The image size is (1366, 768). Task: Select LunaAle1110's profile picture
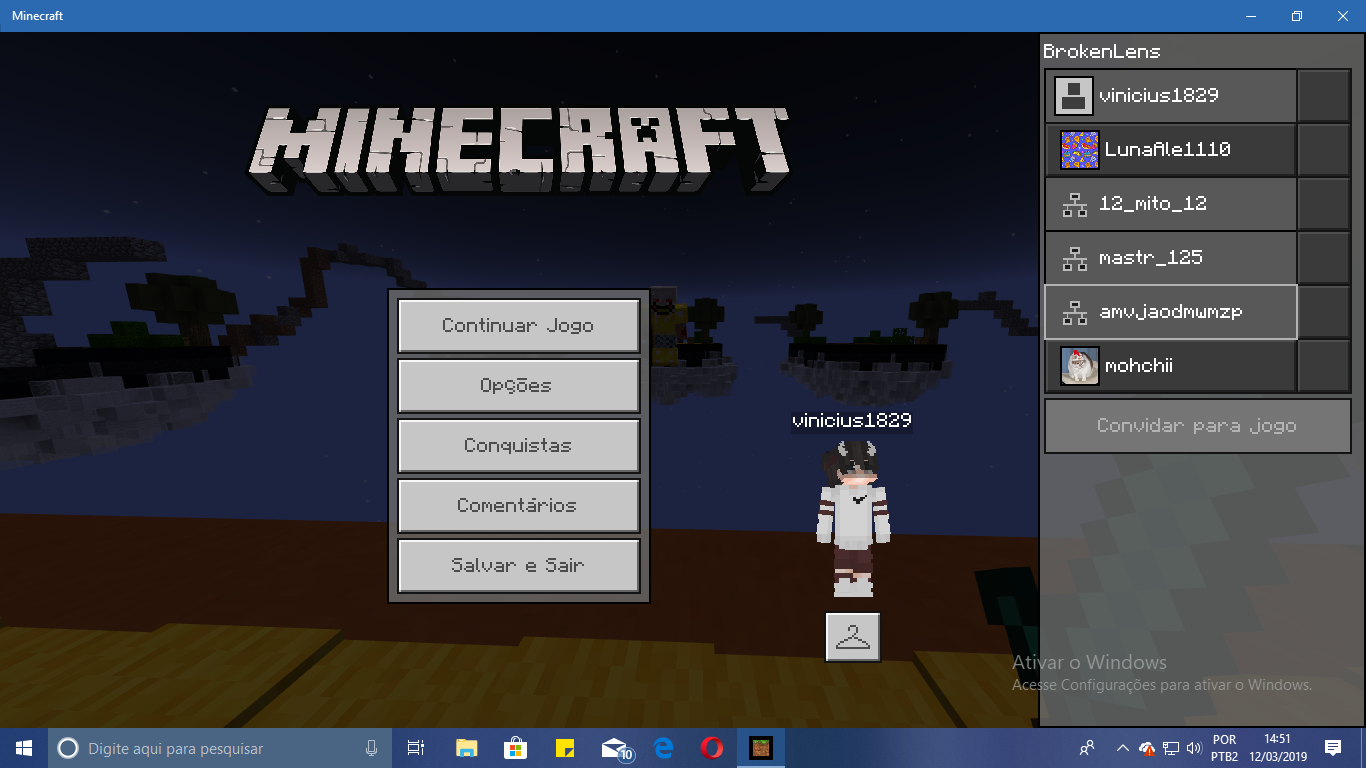pyautogui.click(x=1080, y=150)
